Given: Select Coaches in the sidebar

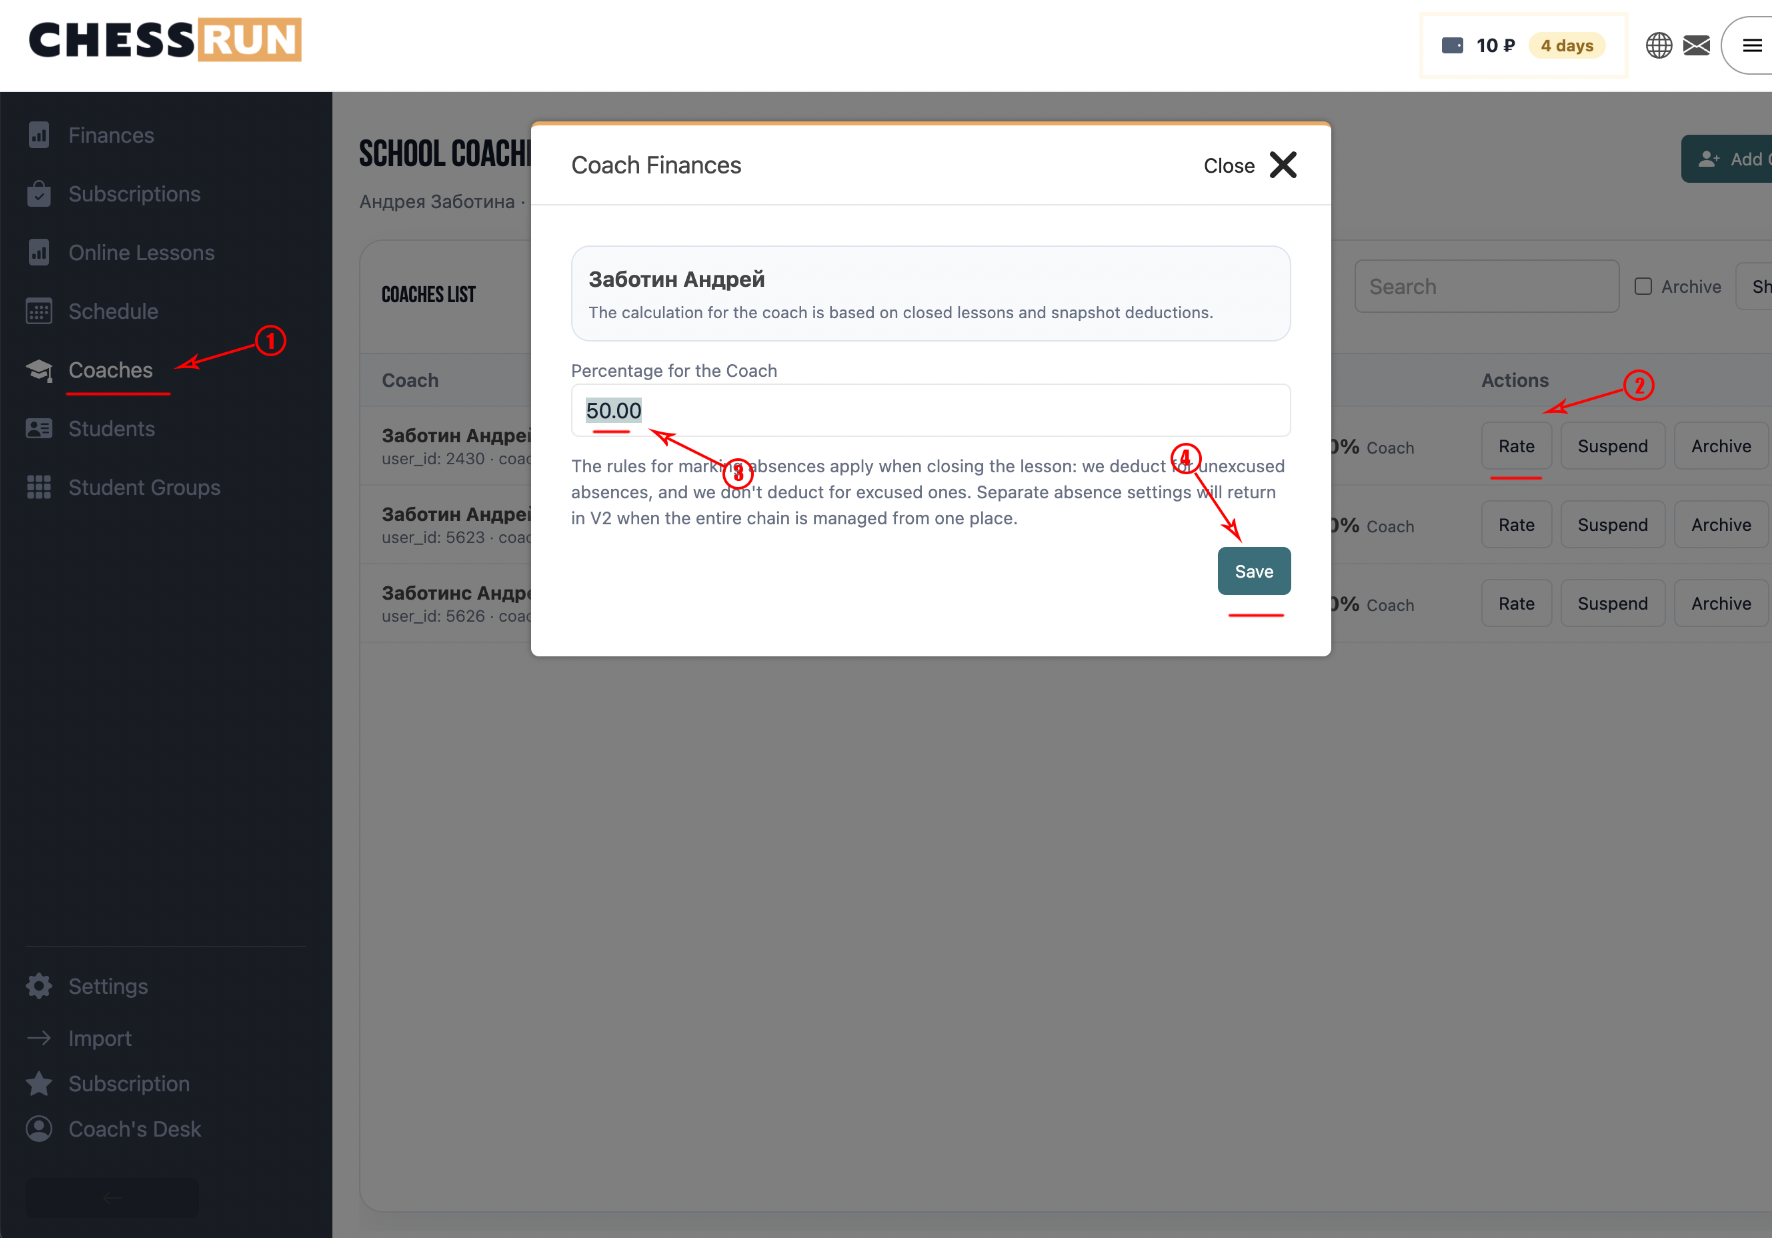Looking at the screenshot, I should click(110, 370).
